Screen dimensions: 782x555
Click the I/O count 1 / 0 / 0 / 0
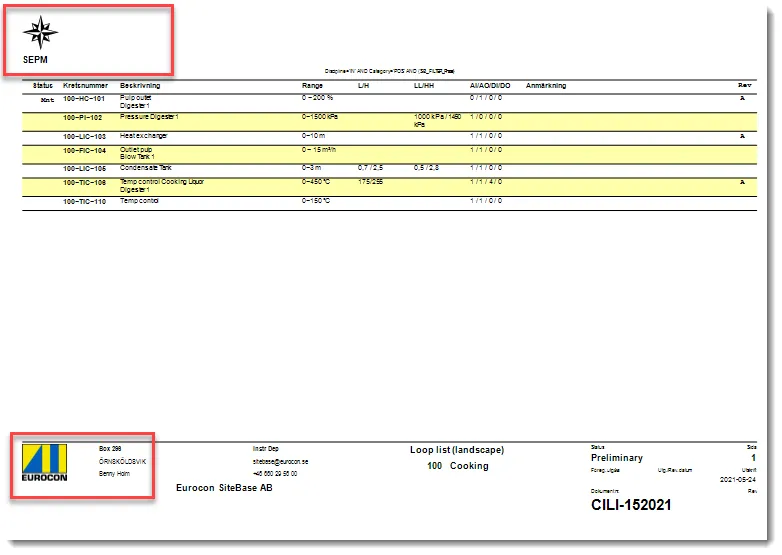coord(486,117)
